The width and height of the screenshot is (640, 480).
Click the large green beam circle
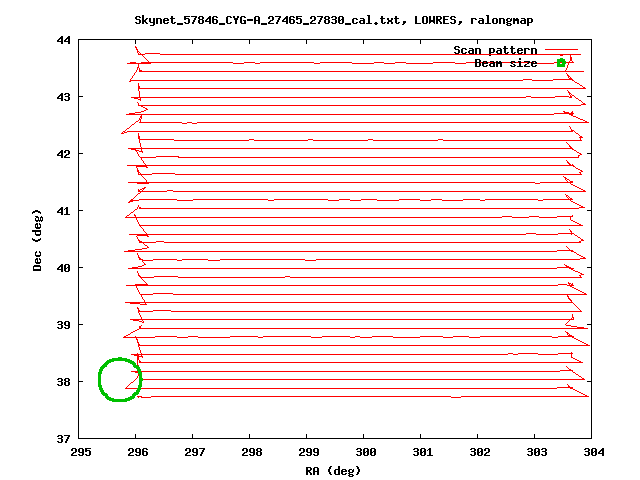[120, 380]
